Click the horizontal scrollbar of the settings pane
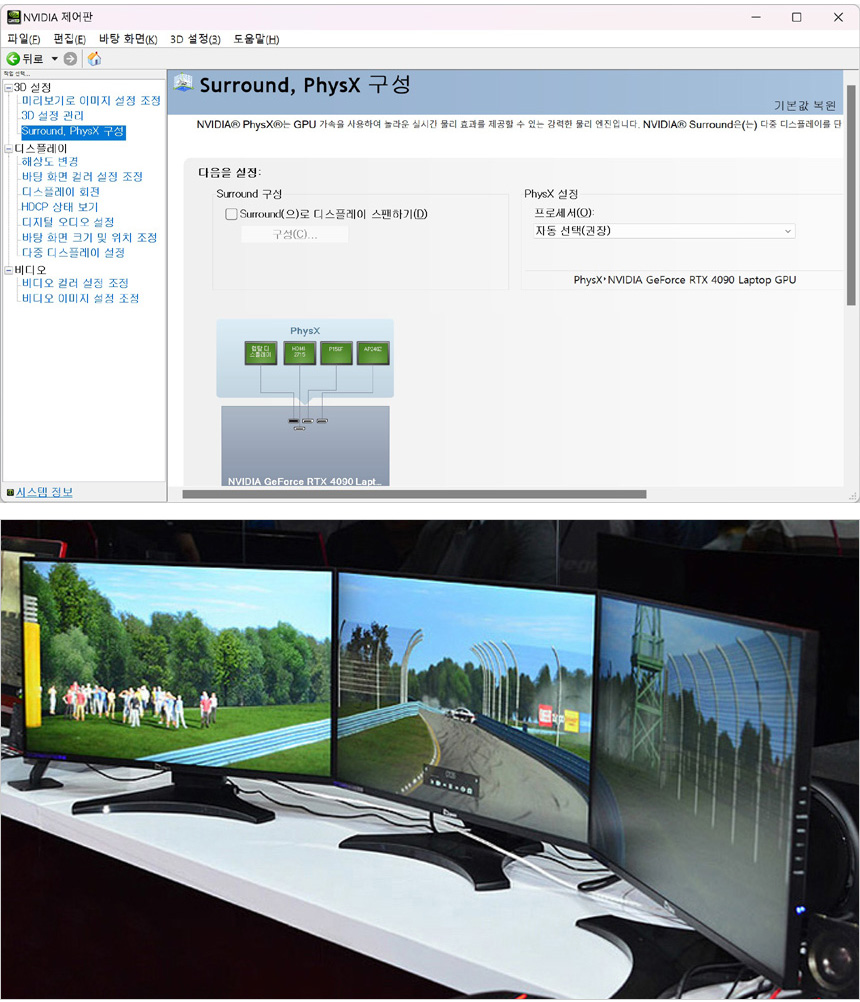The height and width of the screenshot is (1002, 860). (x=414, y=494)
